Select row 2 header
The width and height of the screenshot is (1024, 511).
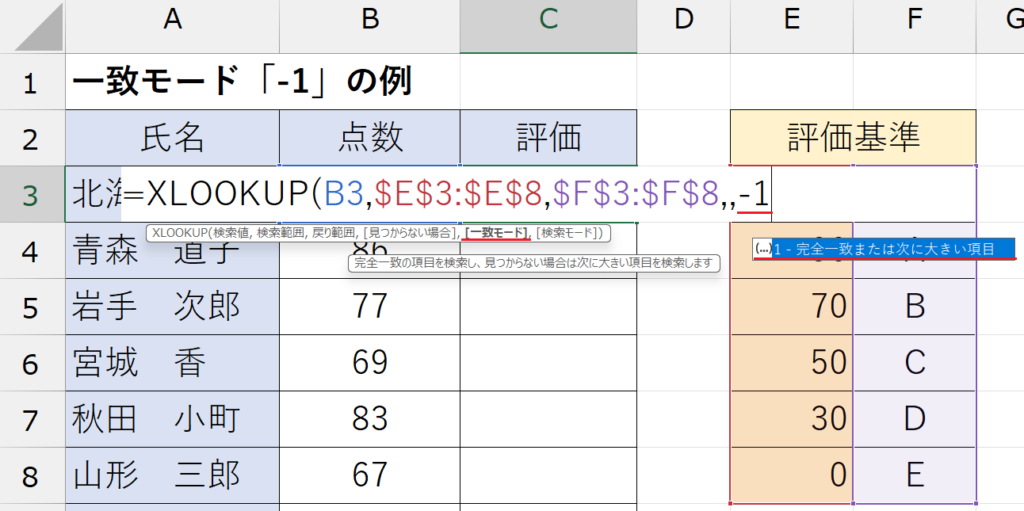coord(33,138)
